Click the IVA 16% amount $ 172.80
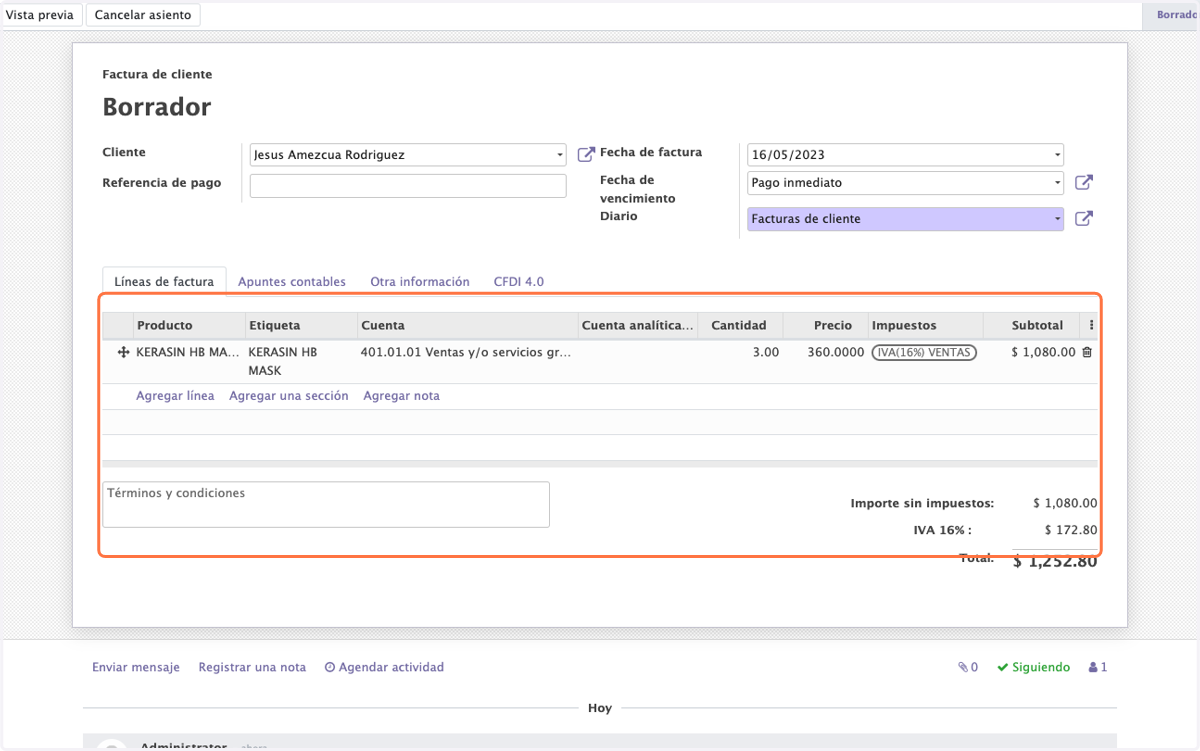 point(1071,530)
